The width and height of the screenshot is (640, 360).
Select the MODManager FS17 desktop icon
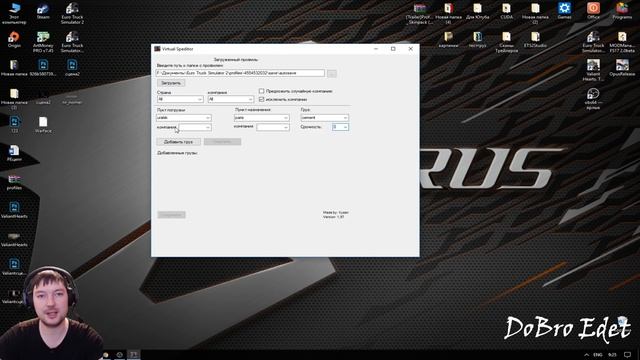pos(622,42)
